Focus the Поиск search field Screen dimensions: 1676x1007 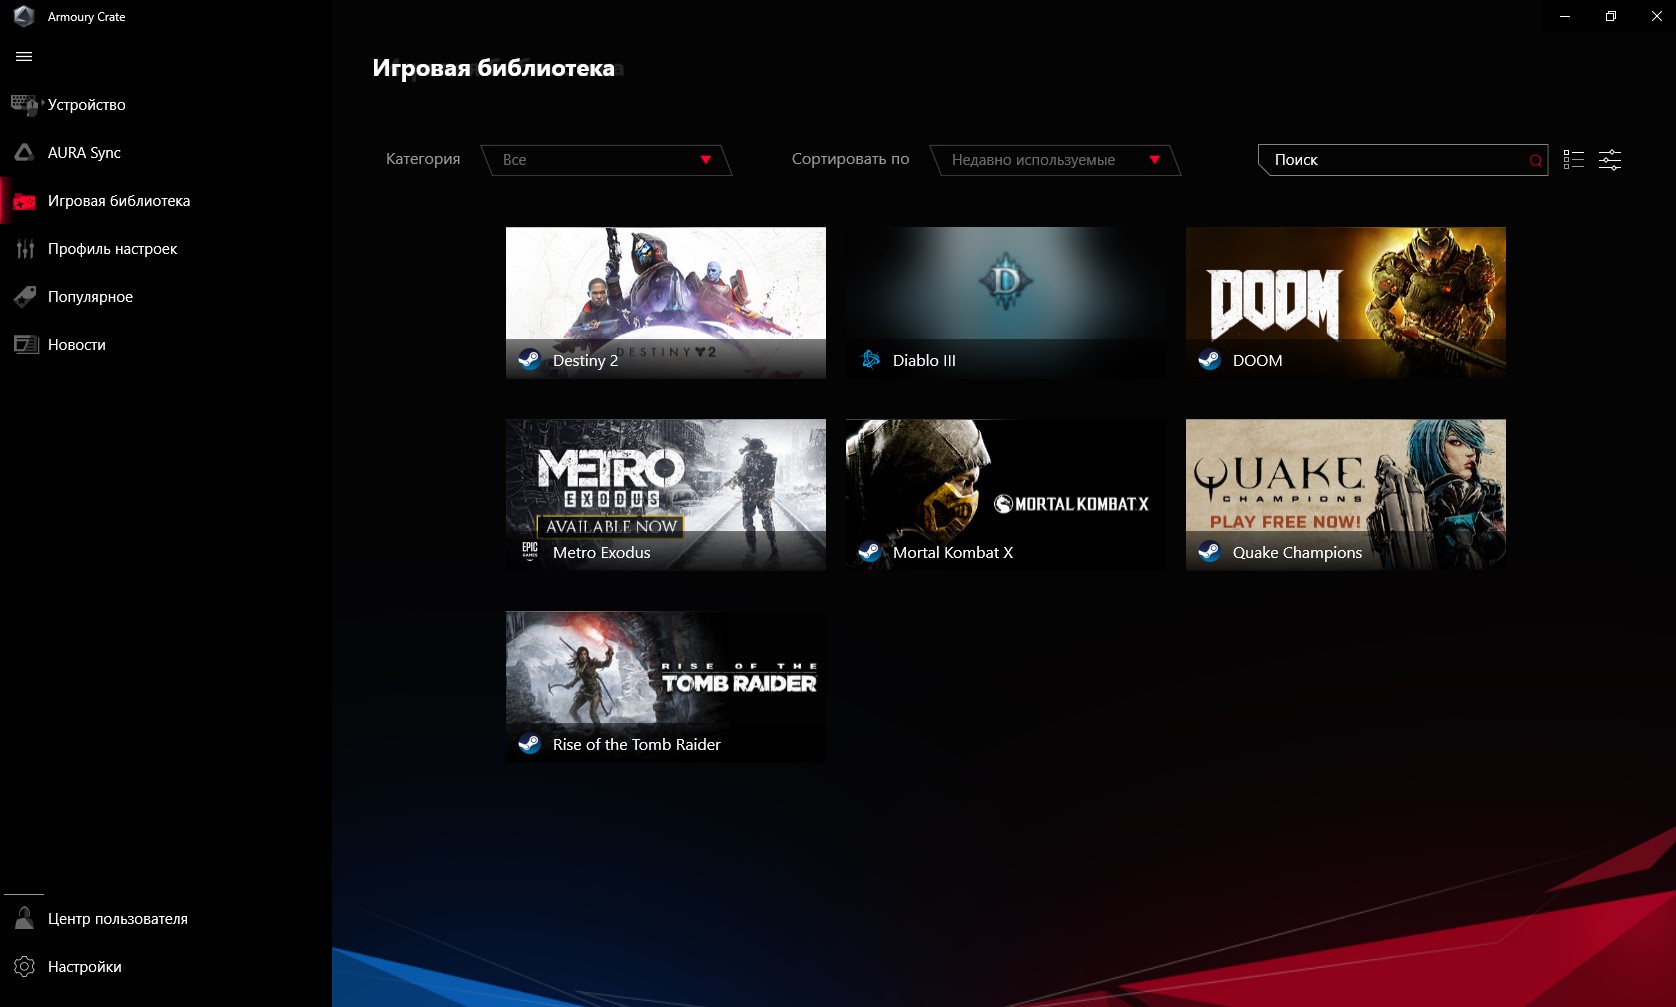coord(1402,160)
